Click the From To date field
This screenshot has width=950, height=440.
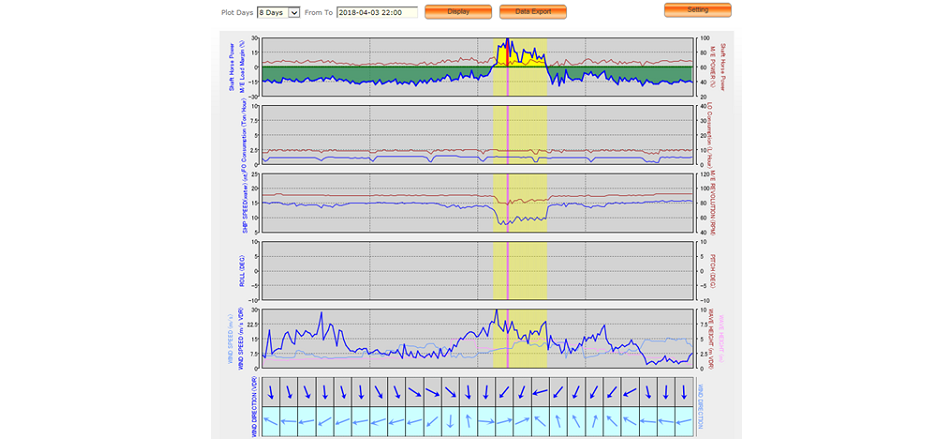[376, 12]
